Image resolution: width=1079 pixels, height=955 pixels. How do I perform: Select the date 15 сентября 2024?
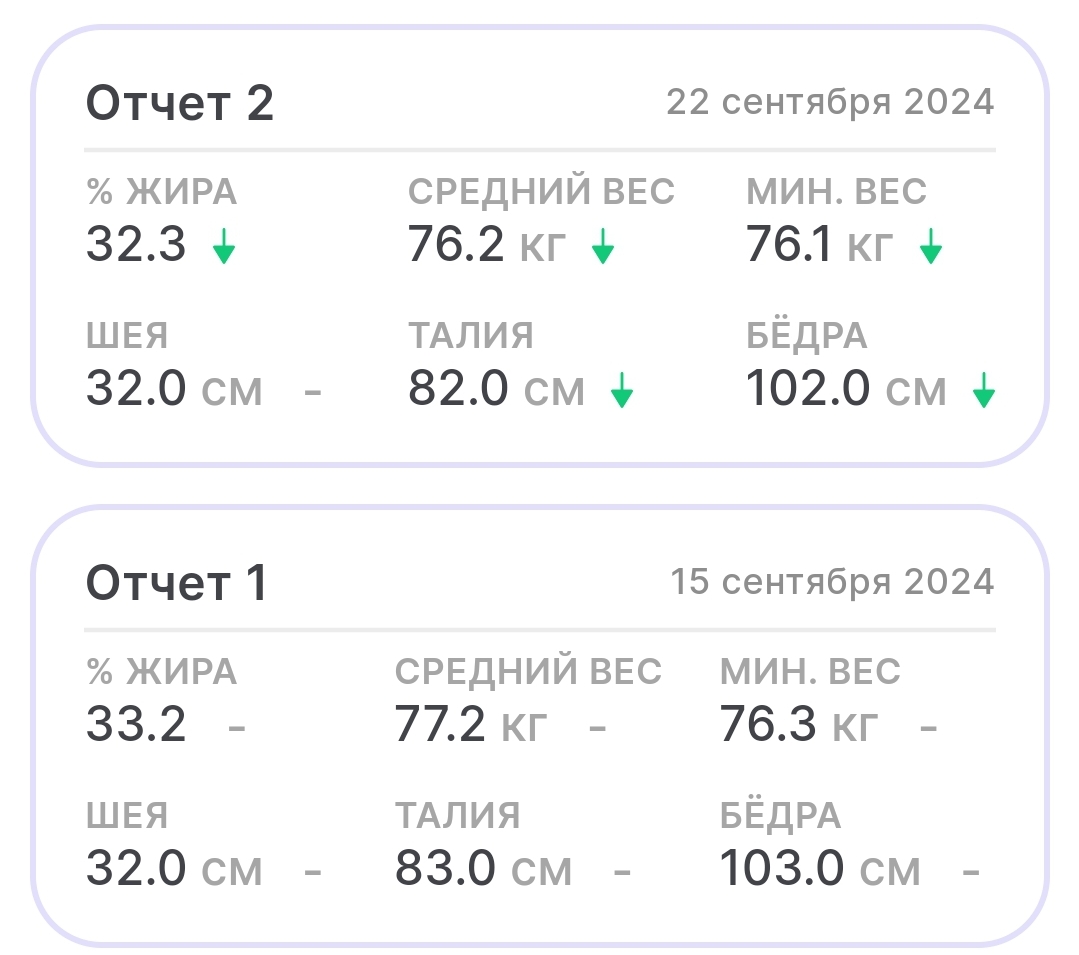coord(832,582)
